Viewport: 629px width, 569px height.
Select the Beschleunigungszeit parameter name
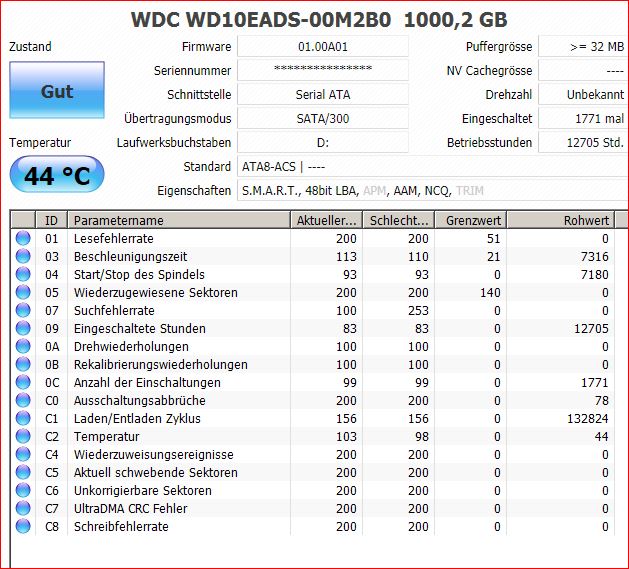click(x=130, y=256)
